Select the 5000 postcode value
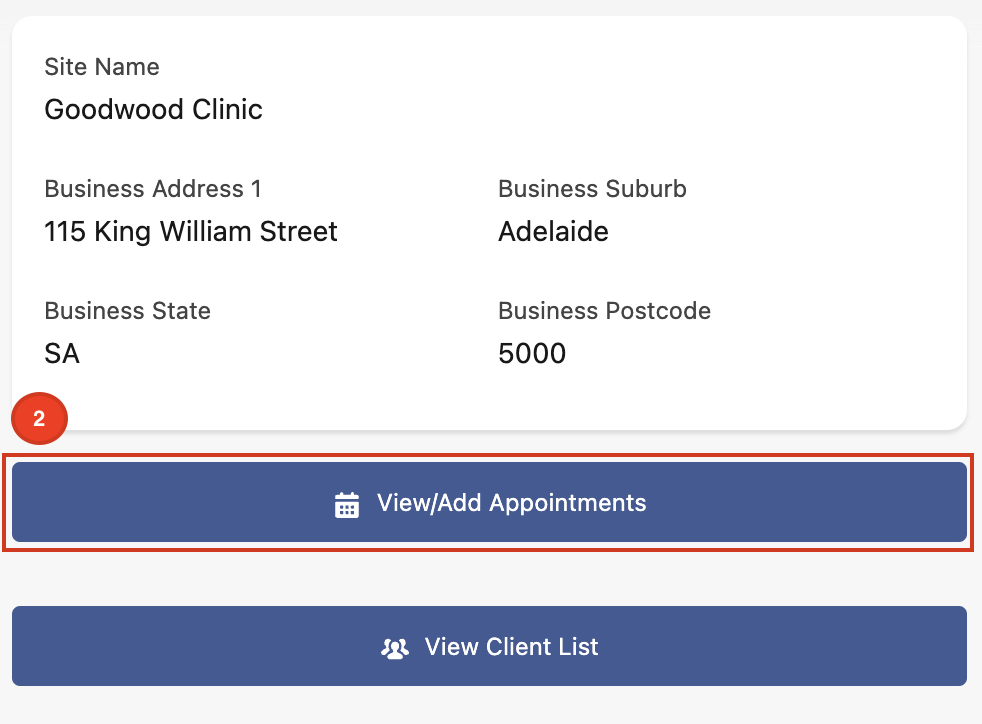Viewport: 982px width, 724px height. 532,354
